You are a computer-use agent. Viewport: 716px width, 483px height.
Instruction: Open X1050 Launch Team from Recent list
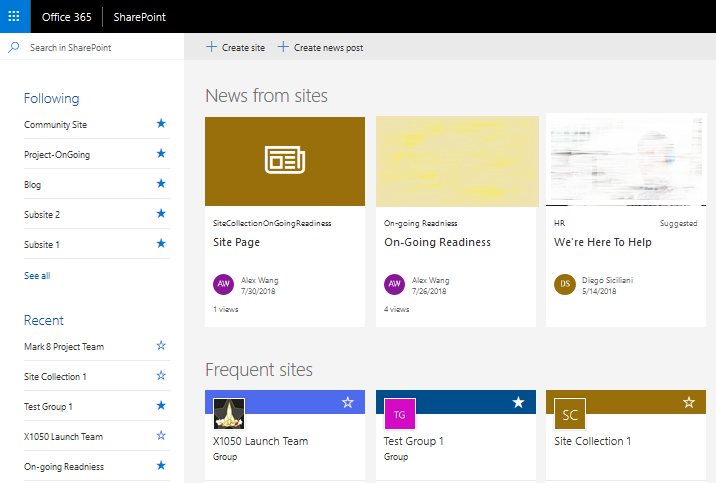coord(63,436)
